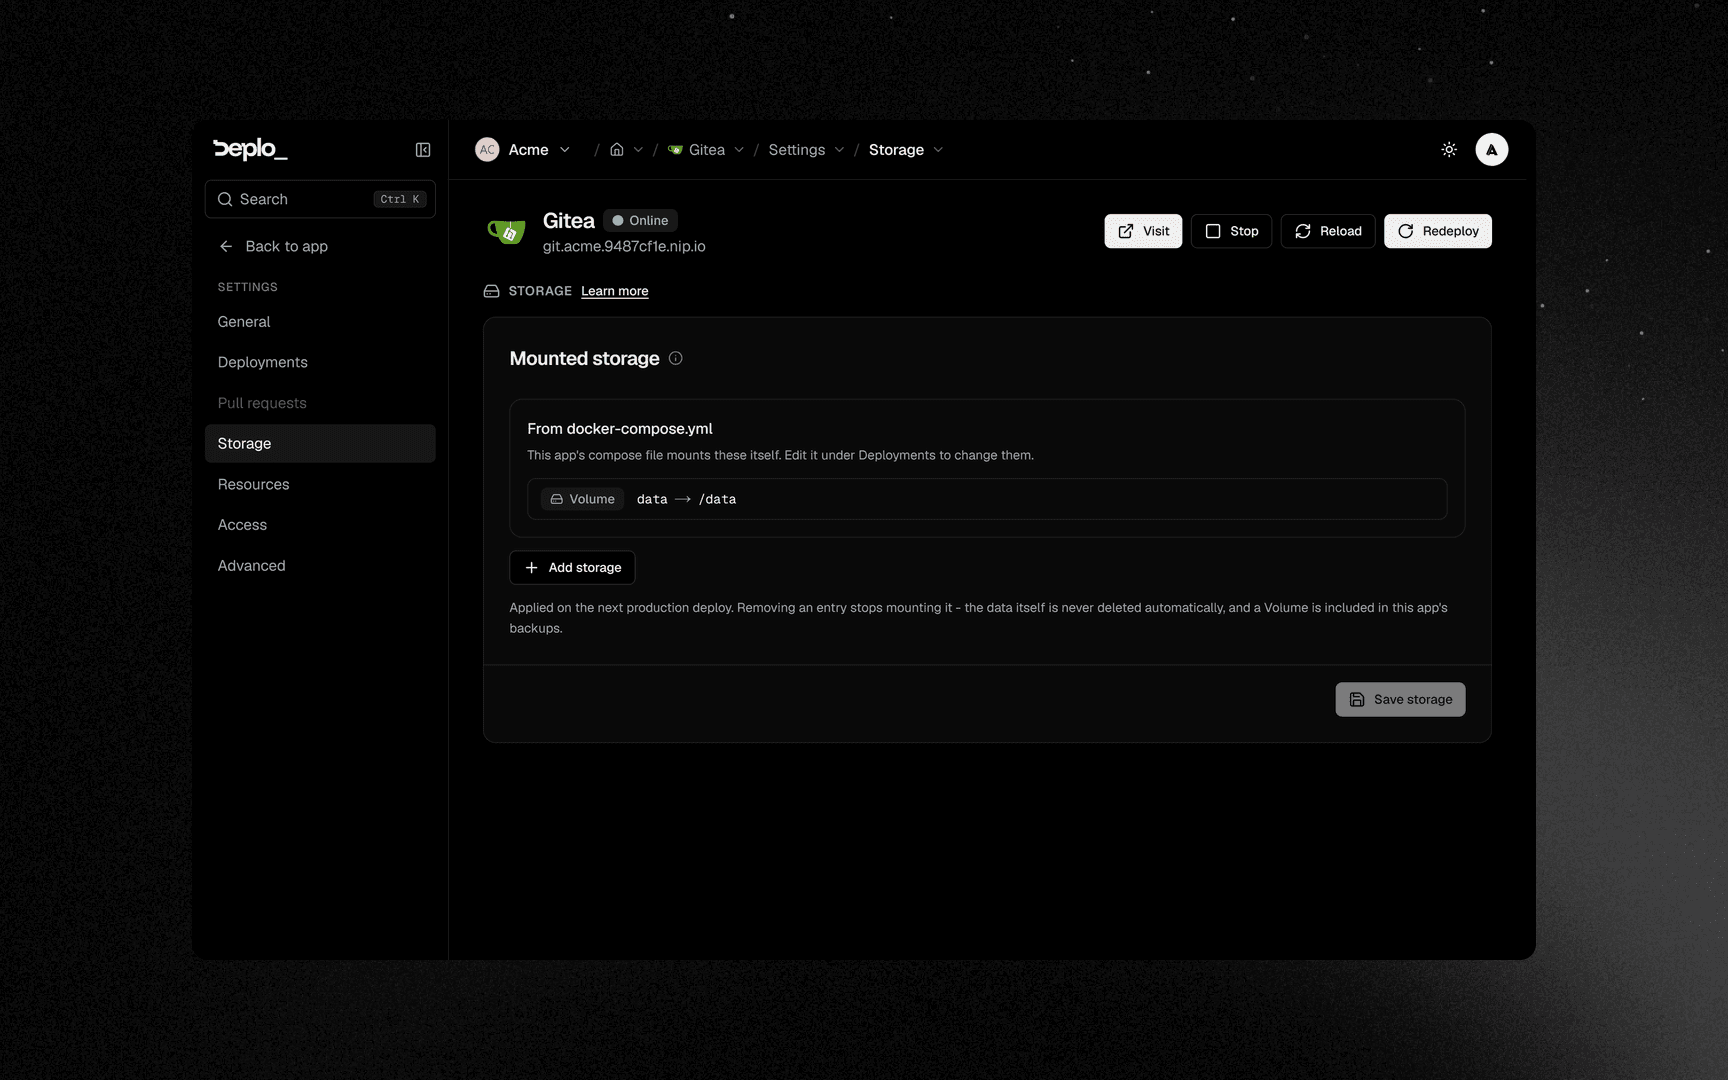The image size is (1728, 1080).
Task: Click Add storage button
Action: click(572, 567)
